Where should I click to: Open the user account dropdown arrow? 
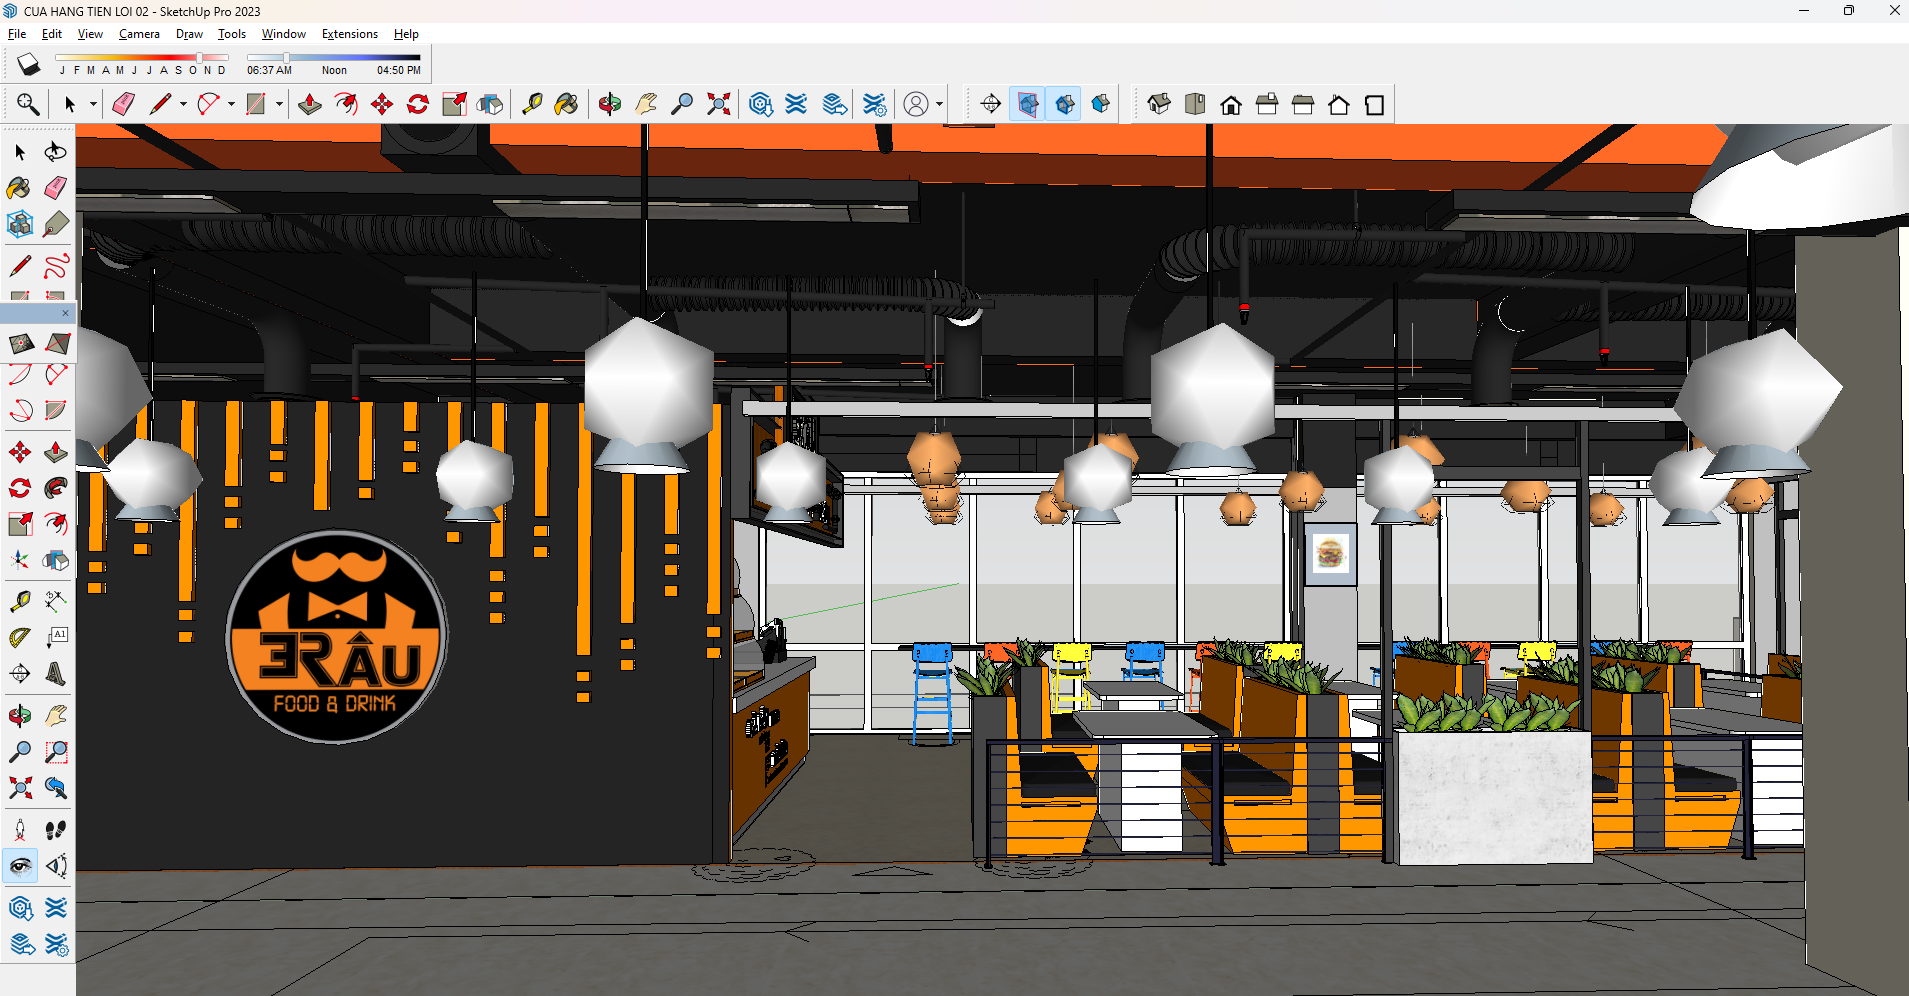click(x=939, y=104)
